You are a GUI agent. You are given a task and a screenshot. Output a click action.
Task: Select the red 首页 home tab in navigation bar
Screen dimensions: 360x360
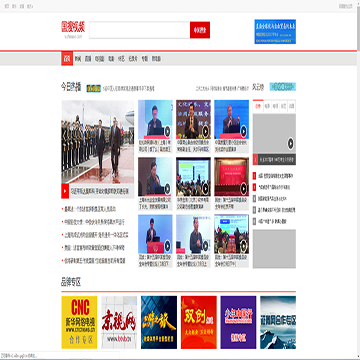67,59
